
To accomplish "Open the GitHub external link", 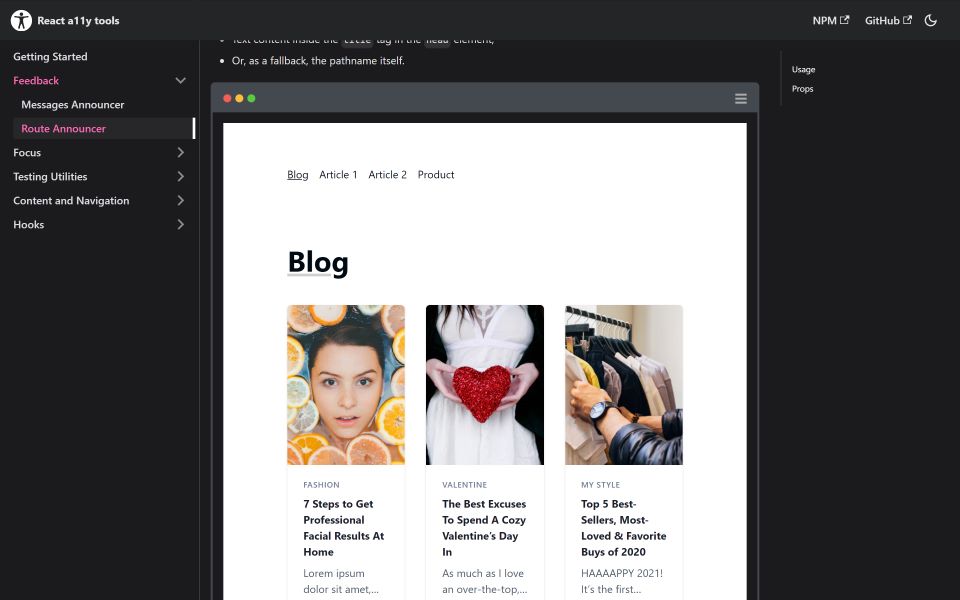I will click(x=888, y=20).
